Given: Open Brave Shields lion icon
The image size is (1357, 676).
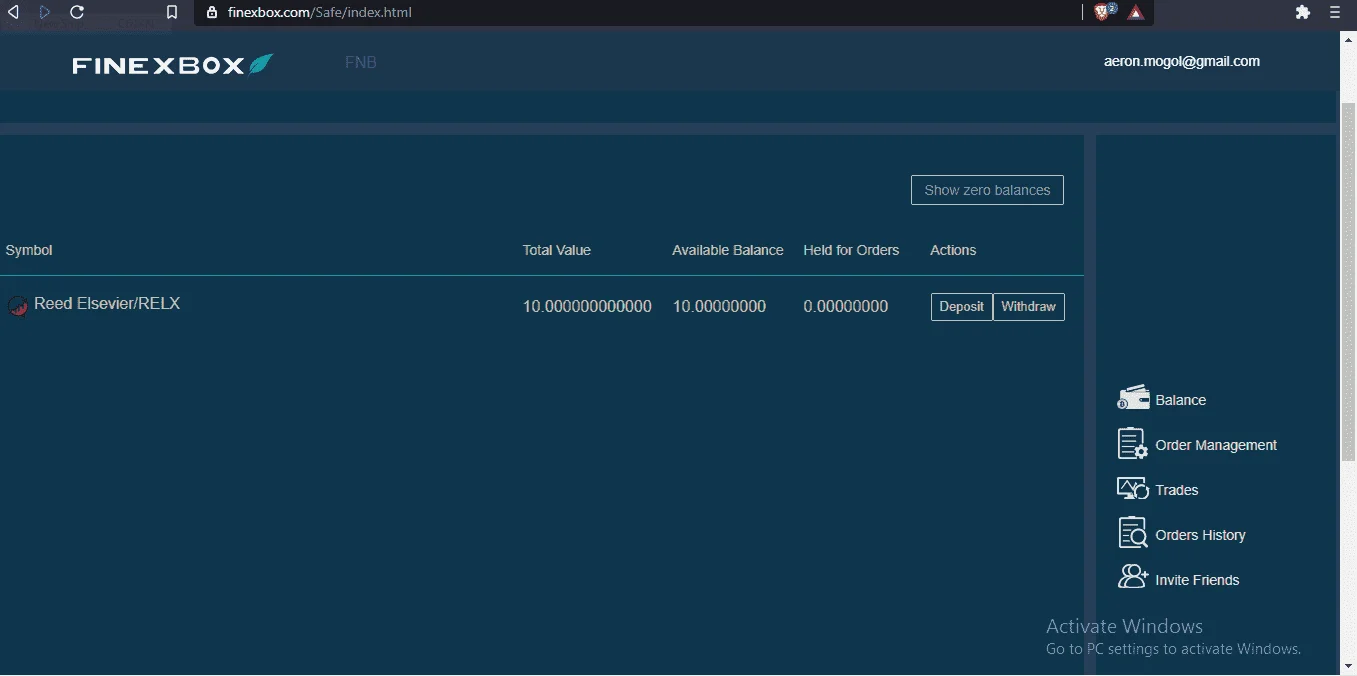Looking at the screenshot, I should [x=1104, y=12].
